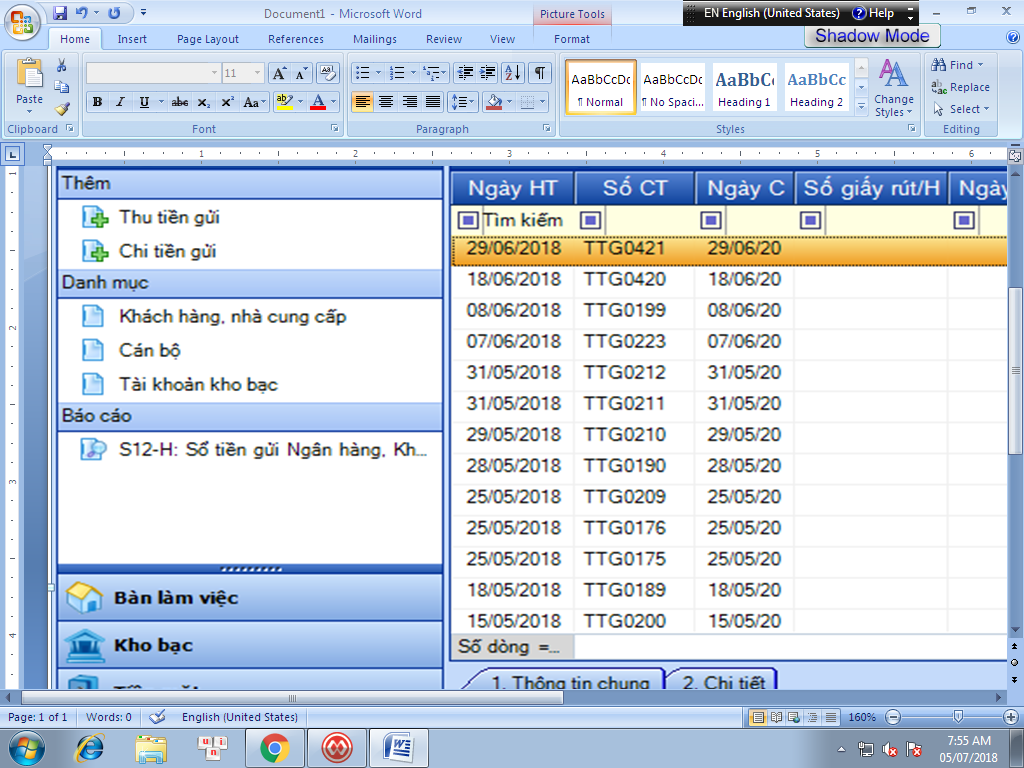Apply the Normal style
Image resolution: width=1024 pixels, height=768 pixels.
[x=600, y=88]
